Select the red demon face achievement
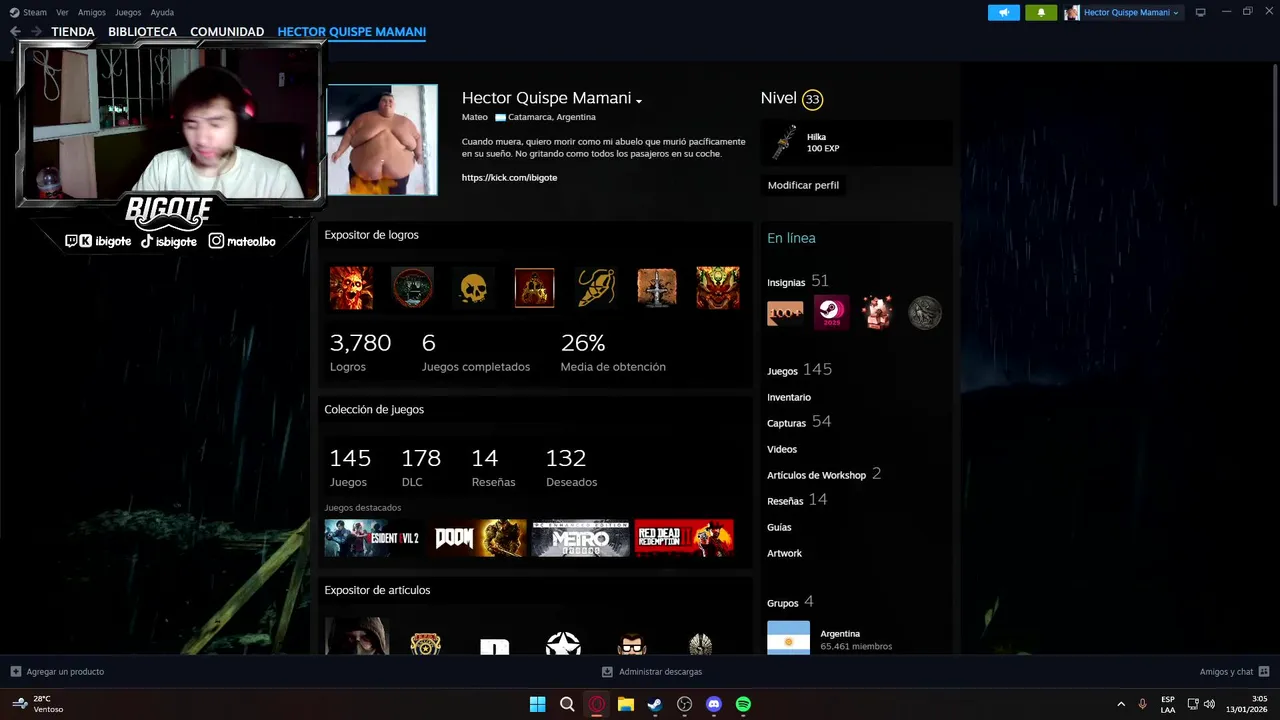This screenshot has width=1280, height=720. [718, 288]
